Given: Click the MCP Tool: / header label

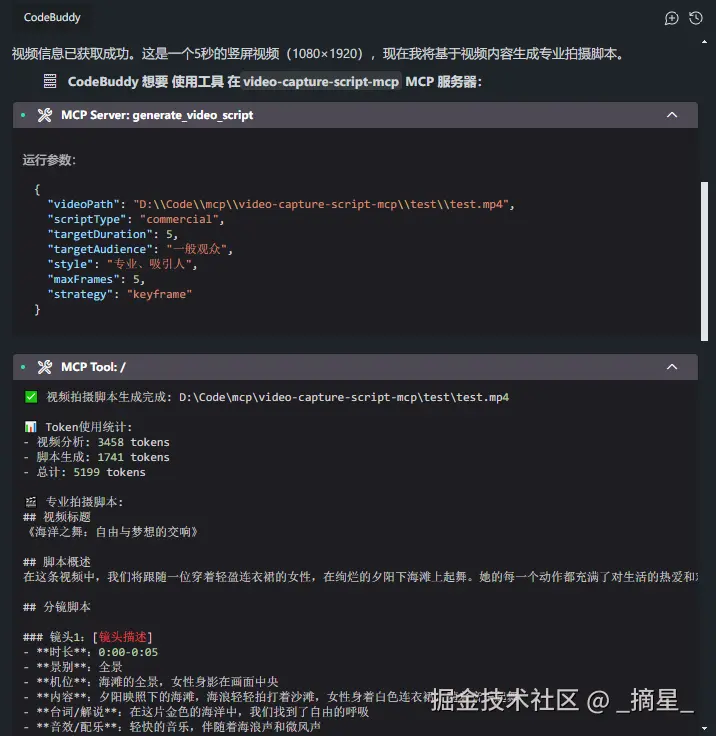Looking at the screenshot, I should (x=93, y=367).
